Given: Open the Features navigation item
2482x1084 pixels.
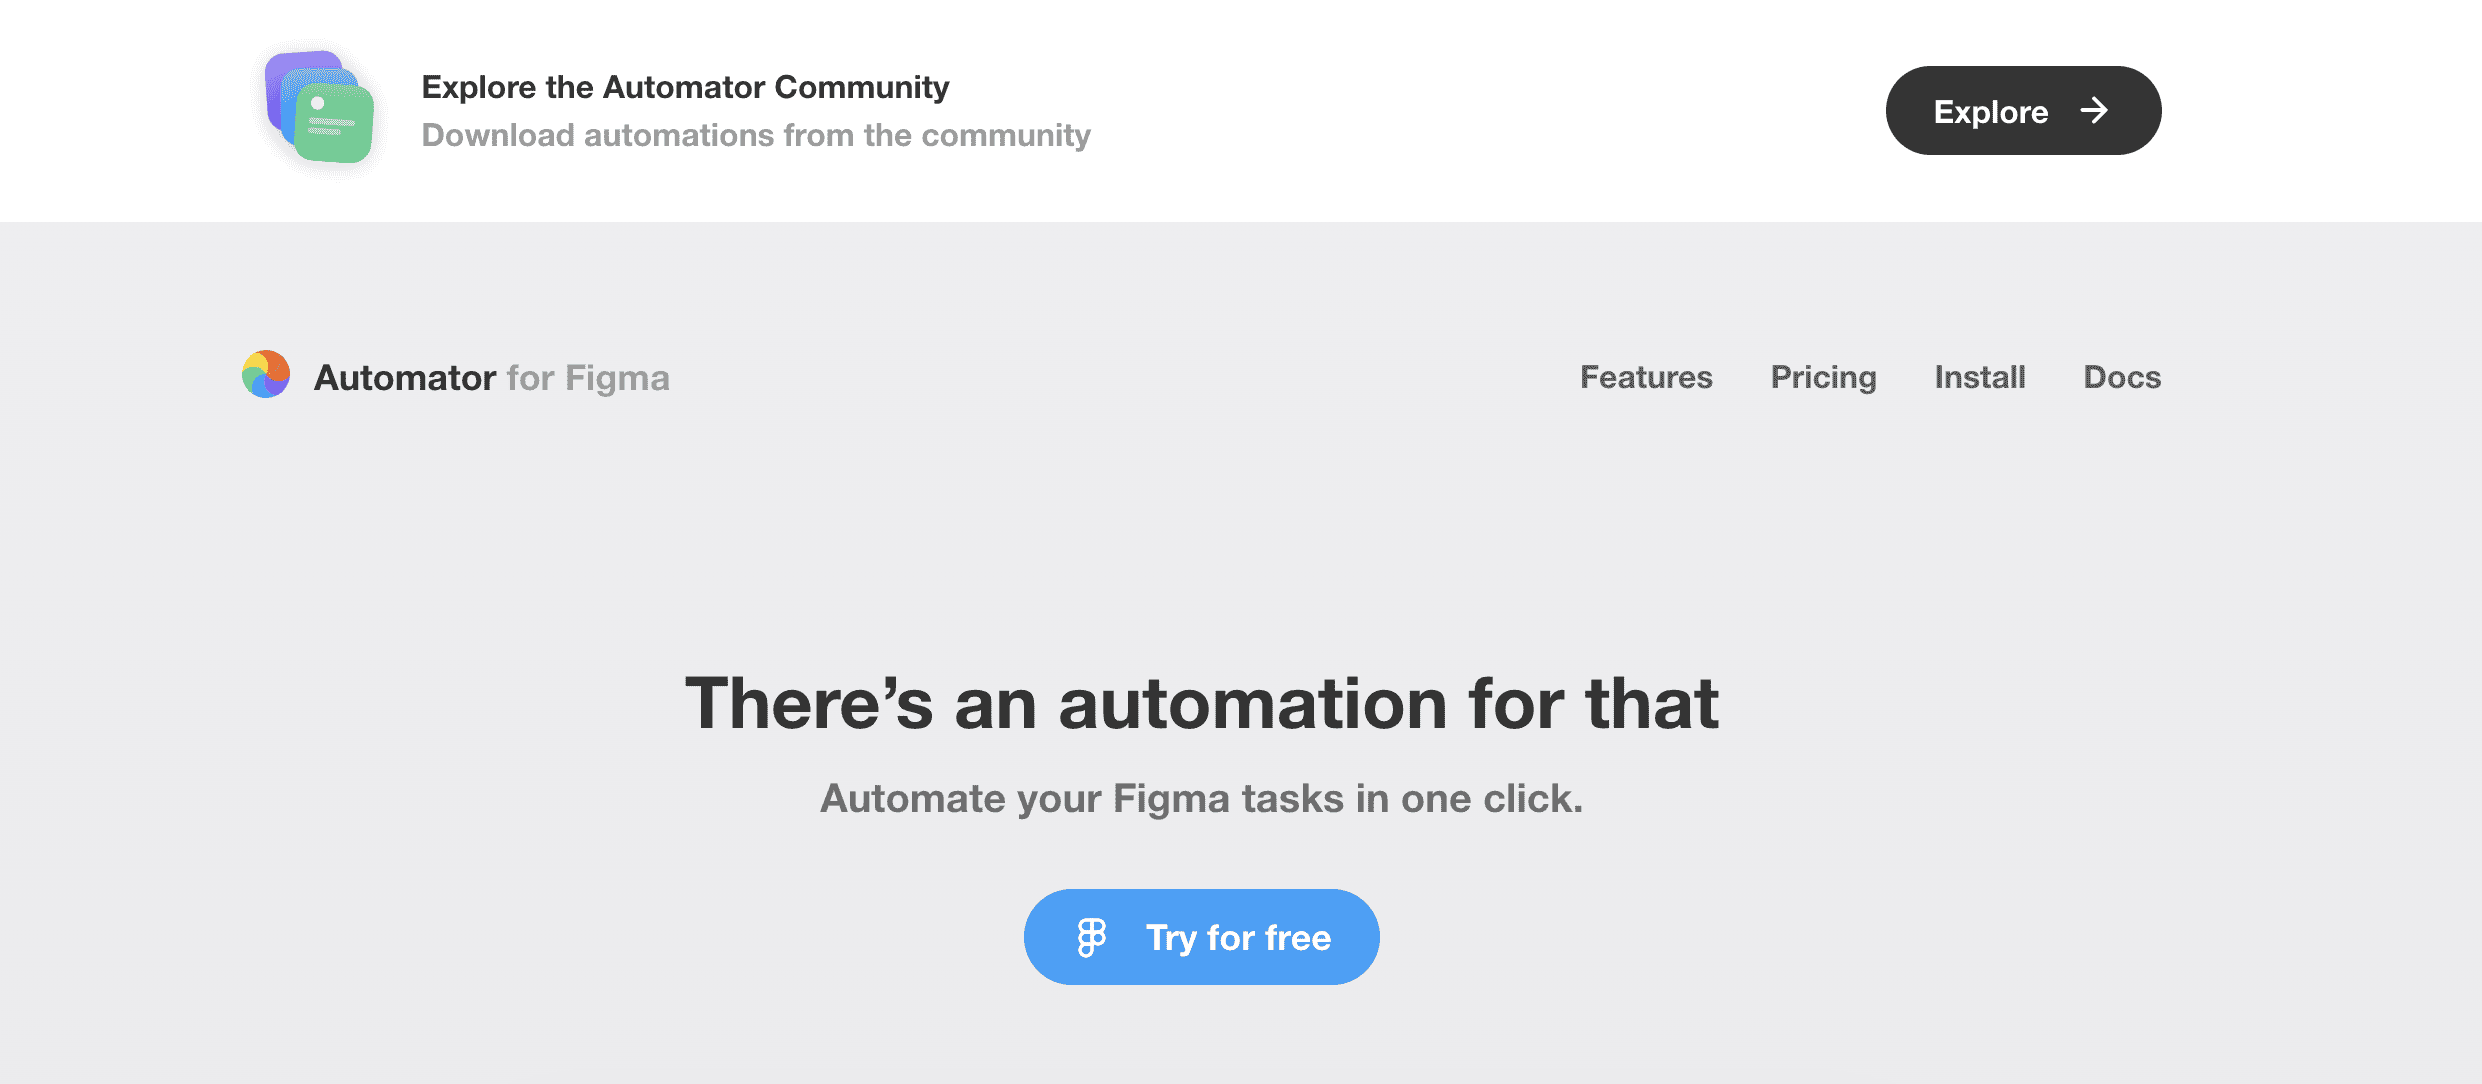Looking at the screenshot, I should coord(1646,377).
